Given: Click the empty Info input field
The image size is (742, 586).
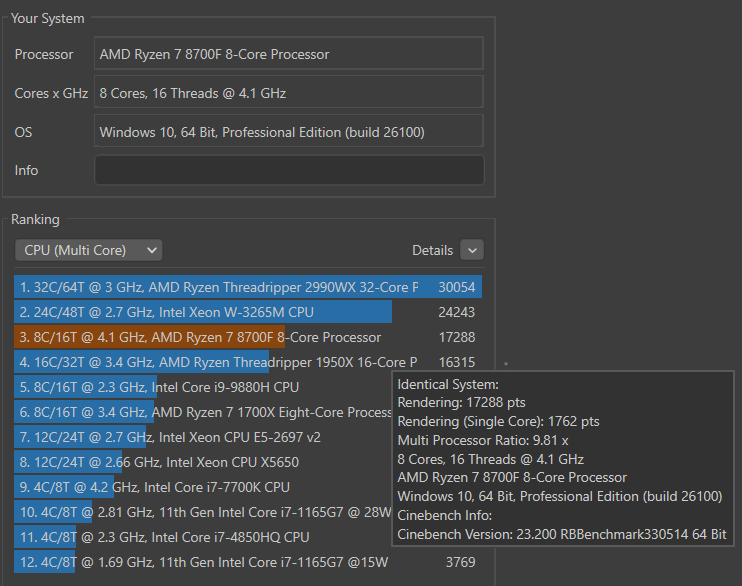Looking at the screenshot, I should pyautogui.click(x=289, y=170).
